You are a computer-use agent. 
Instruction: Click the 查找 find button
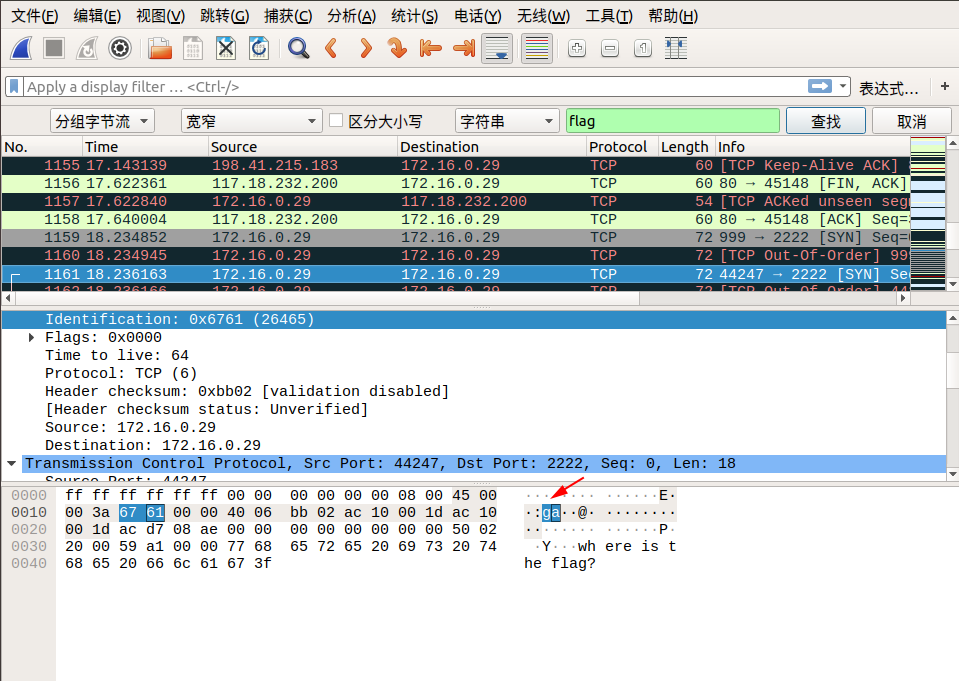(x=825, y=121)
